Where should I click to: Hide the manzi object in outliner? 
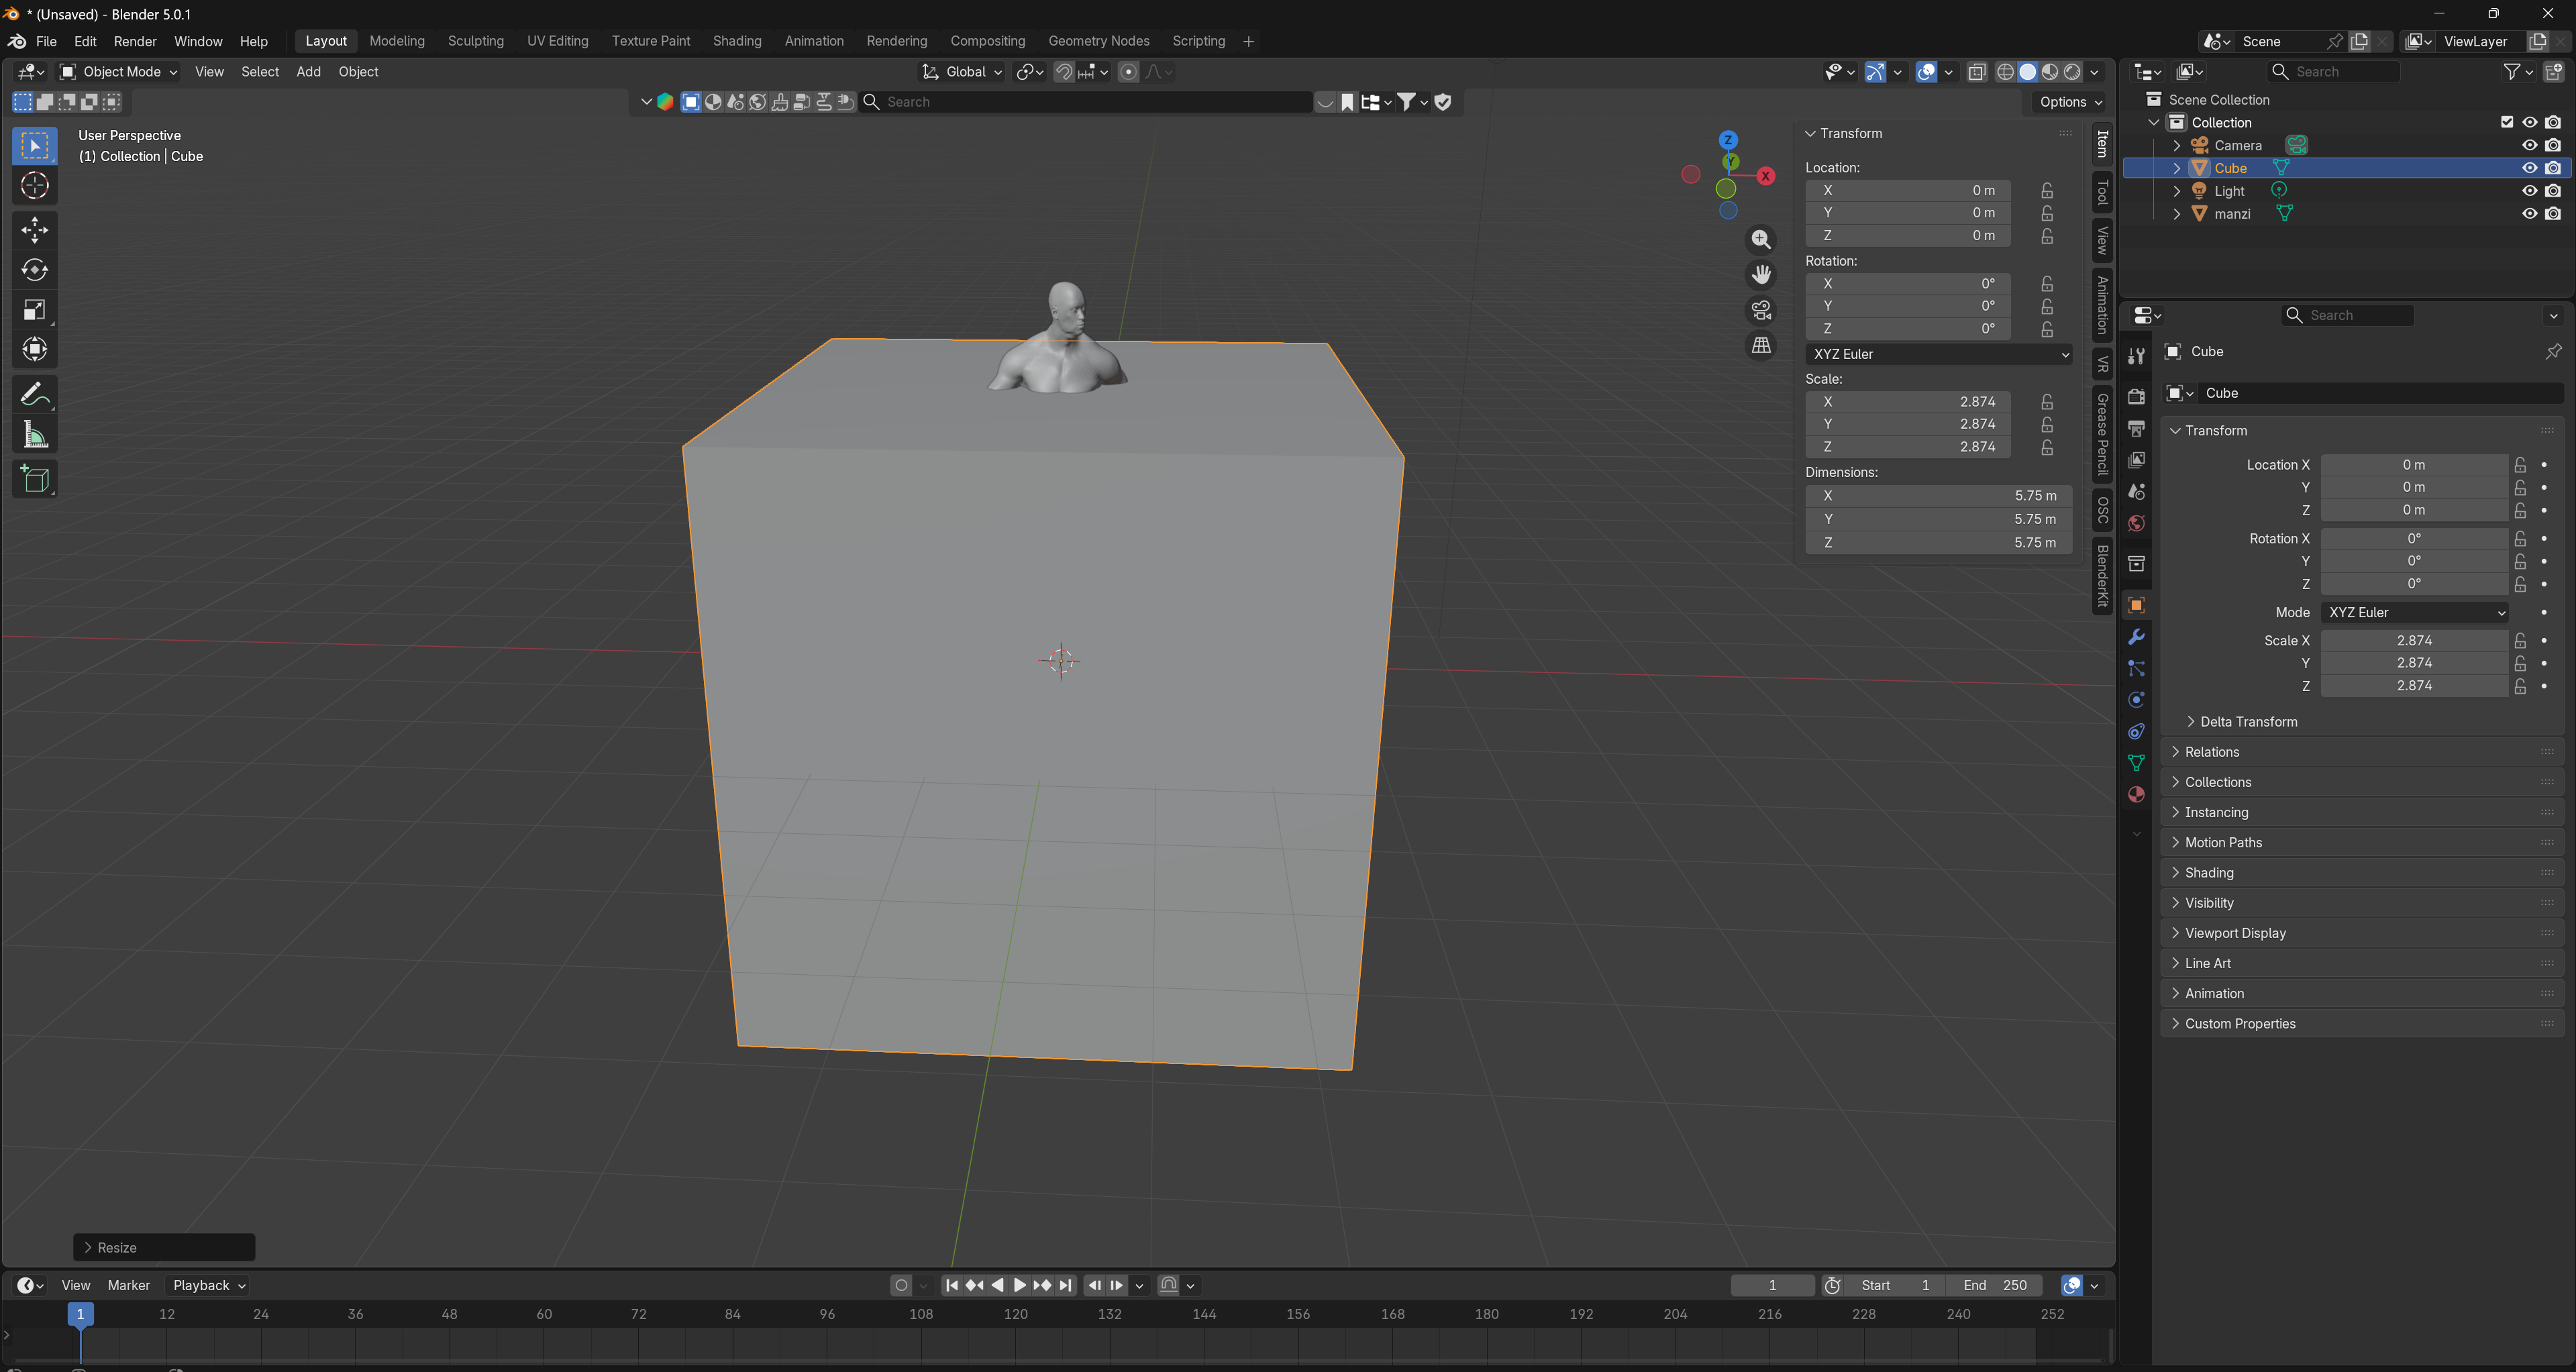[x=2529, y=214]
